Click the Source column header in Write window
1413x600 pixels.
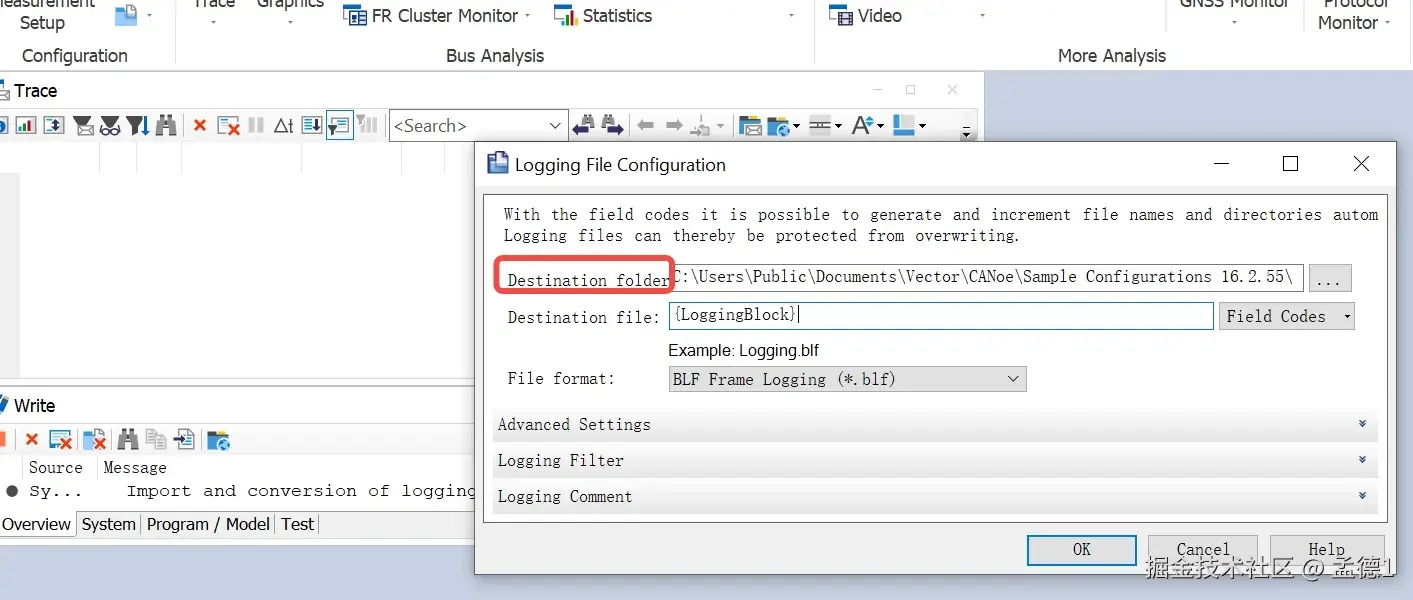(56, 467)
